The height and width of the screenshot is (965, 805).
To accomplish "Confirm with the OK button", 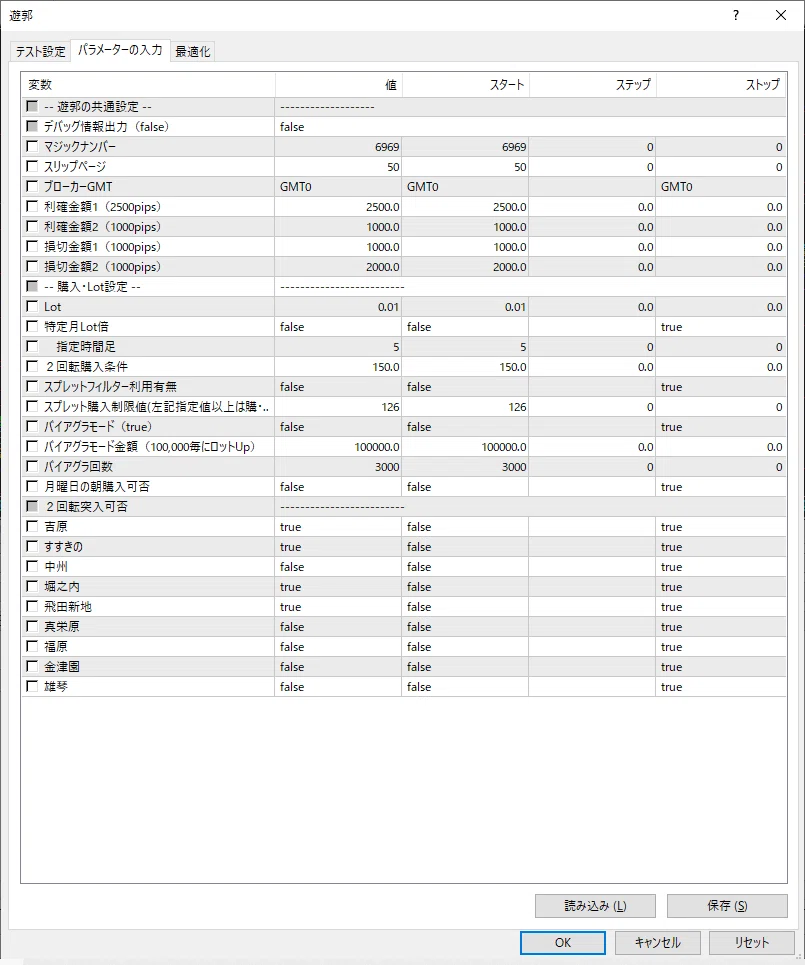I will click(x=563, y=942).
